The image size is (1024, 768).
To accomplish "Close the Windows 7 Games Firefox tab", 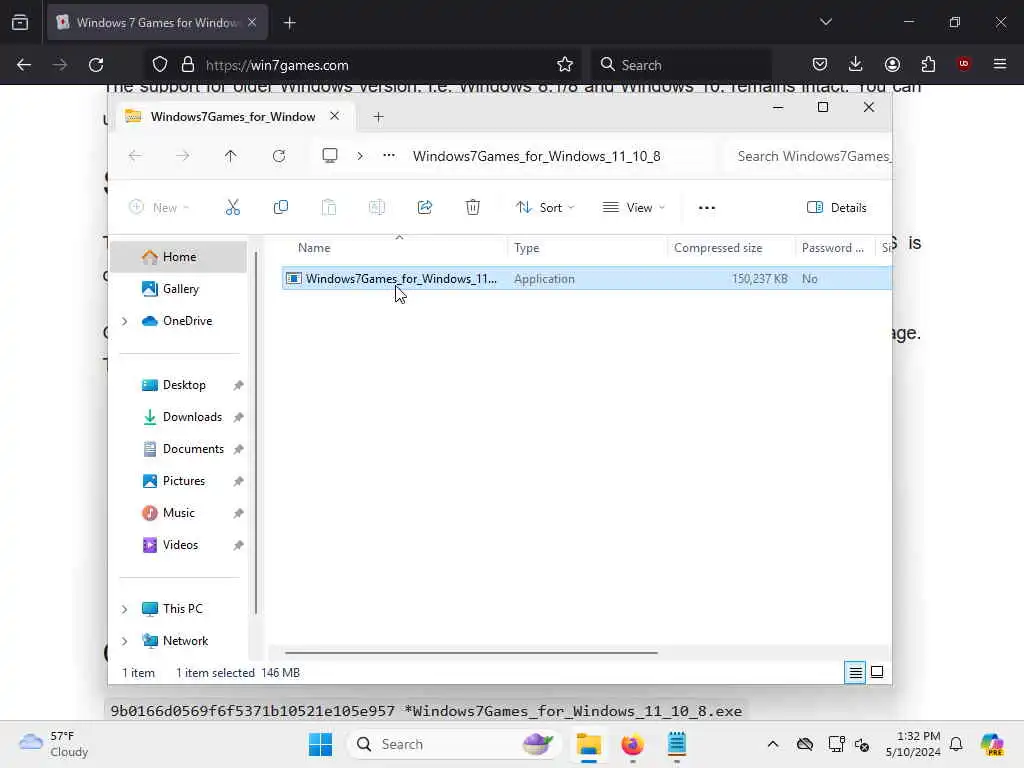I will click(252, 22).
